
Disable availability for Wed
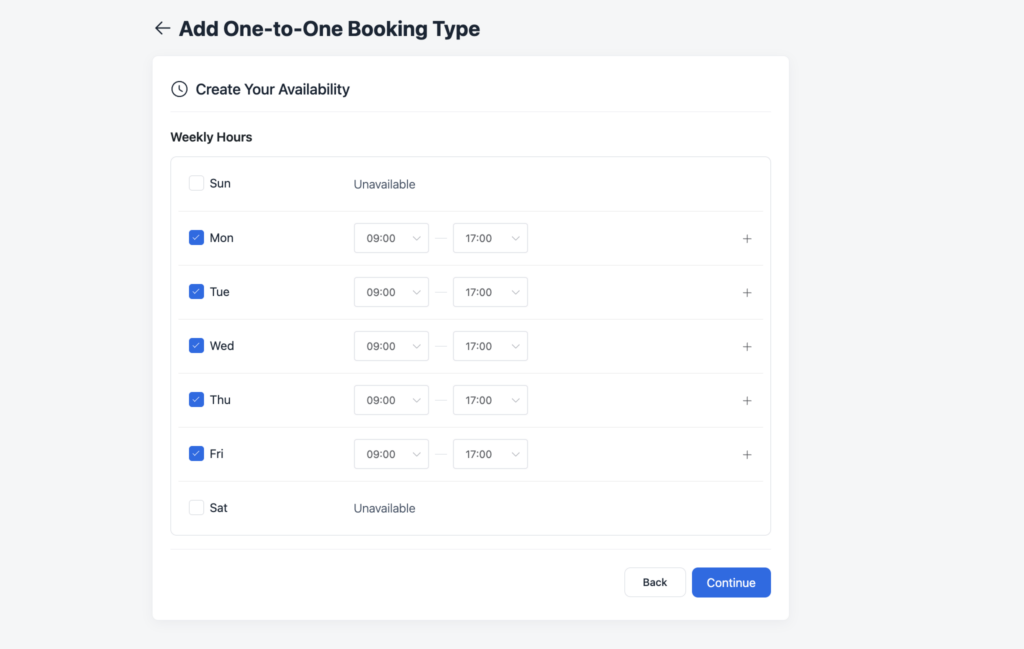coord(196,345)
